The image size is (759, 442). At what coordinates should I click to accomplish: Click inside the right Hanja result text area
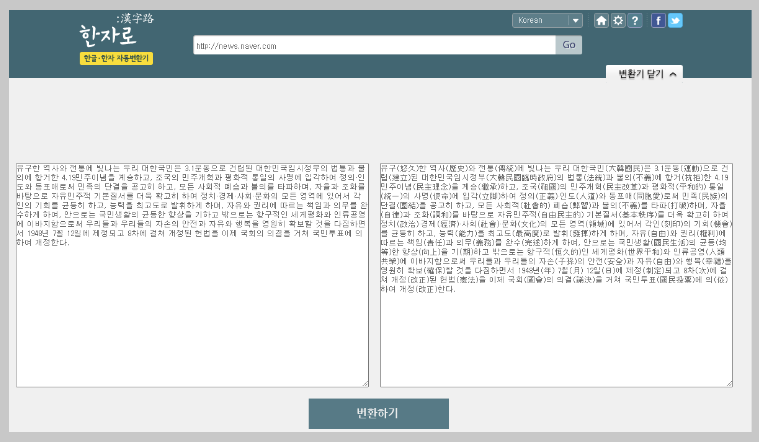tap(556, 275)
